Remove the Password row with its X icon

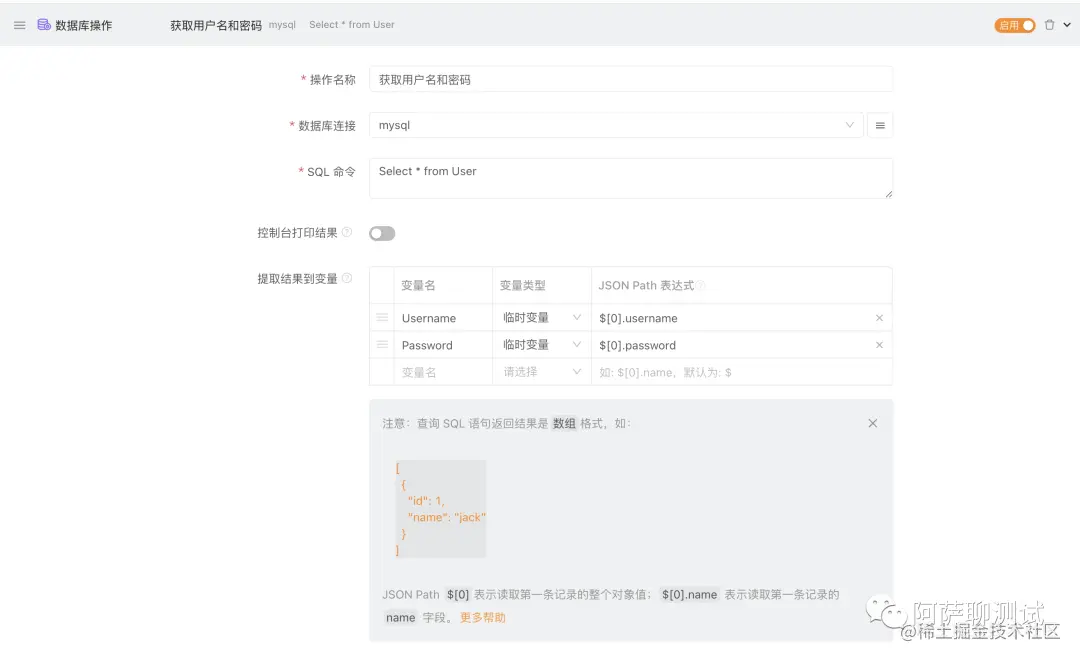[x=879, y=345]
